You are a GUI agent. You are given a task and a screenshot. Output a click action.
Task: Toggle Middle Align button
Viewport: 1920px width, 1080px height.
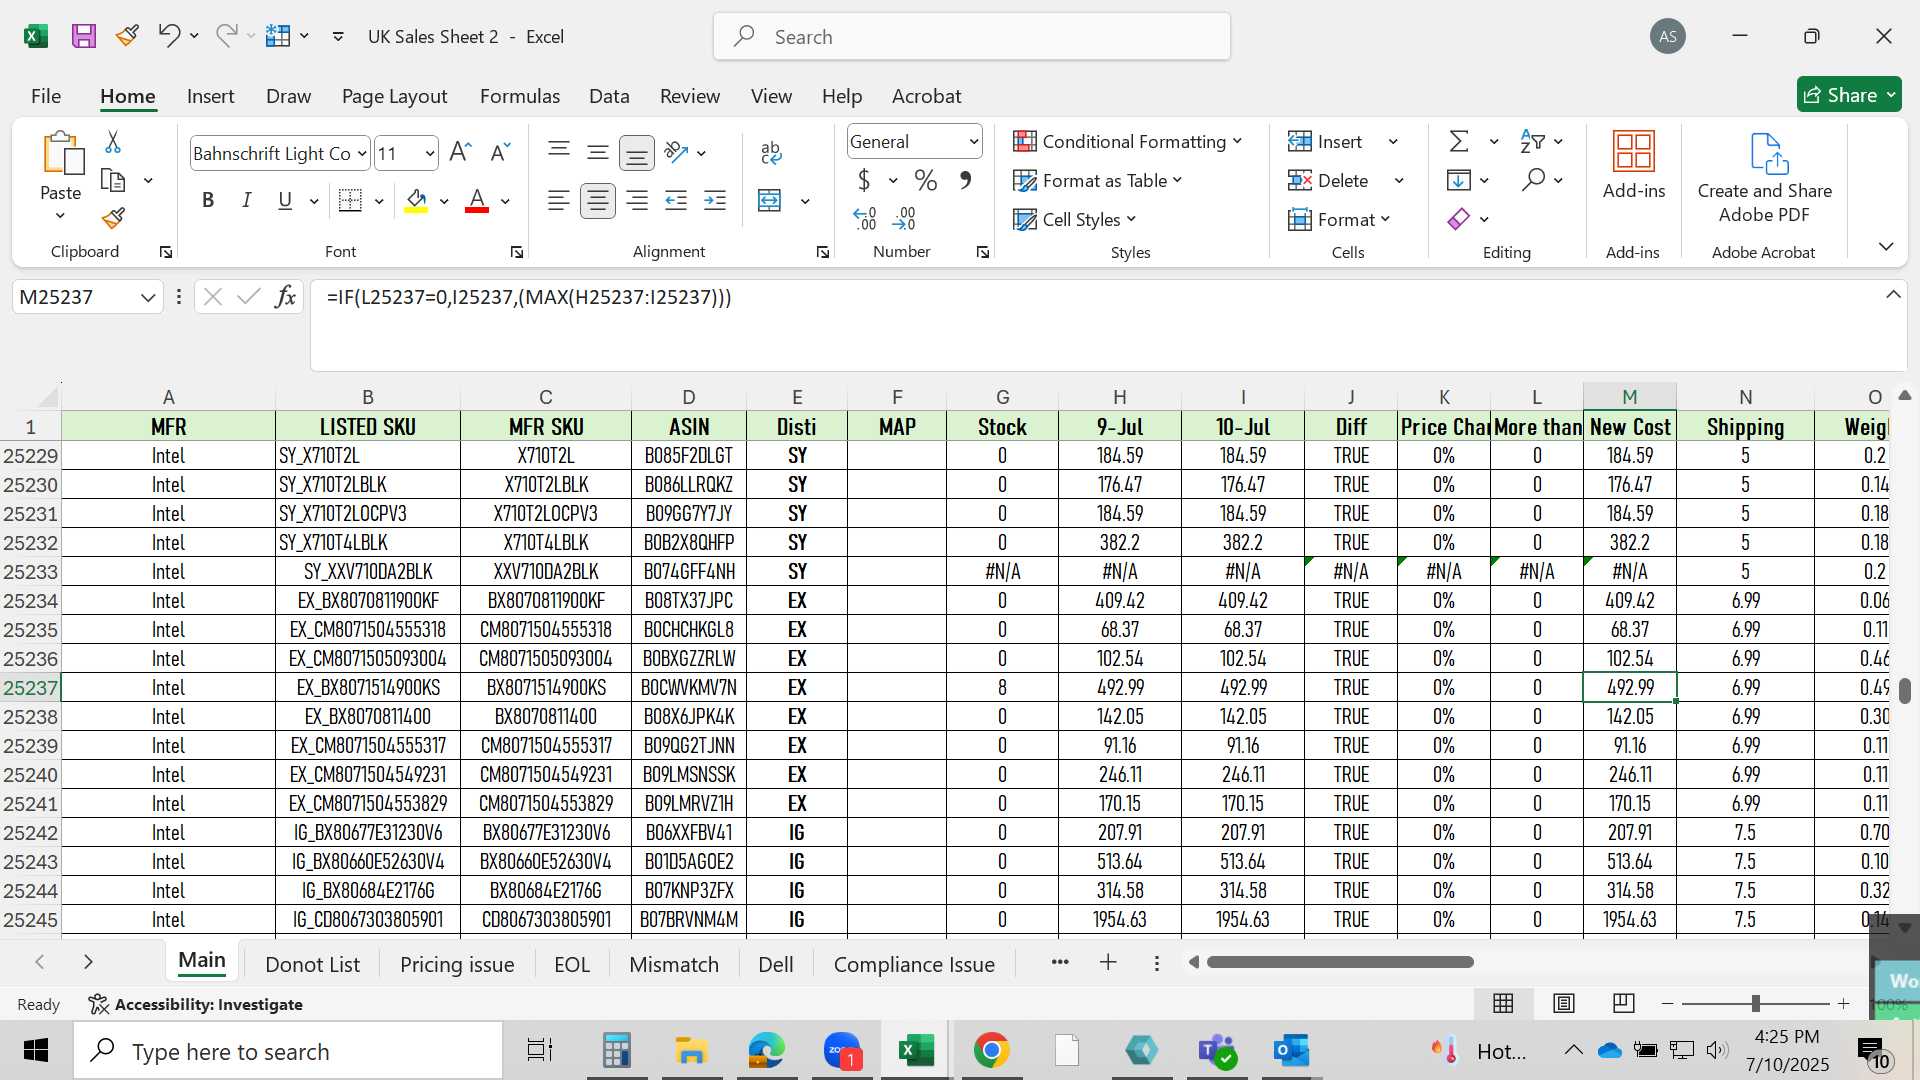tap(598, 152)
